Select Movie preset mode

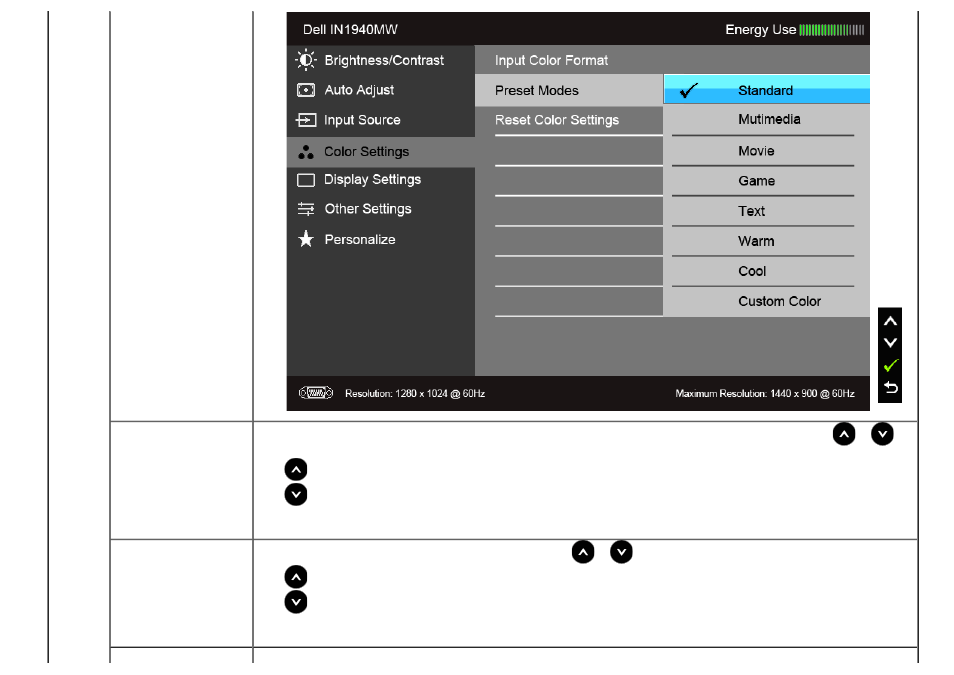click(x=767, y=151)
